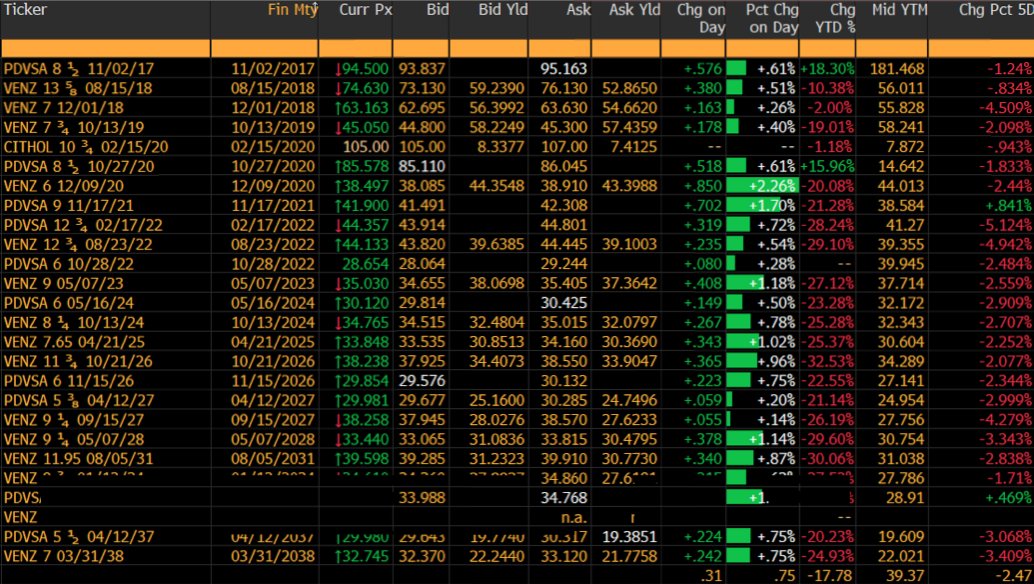Select ticker PDVSA 12 ¾ 02/17/22

82,225
